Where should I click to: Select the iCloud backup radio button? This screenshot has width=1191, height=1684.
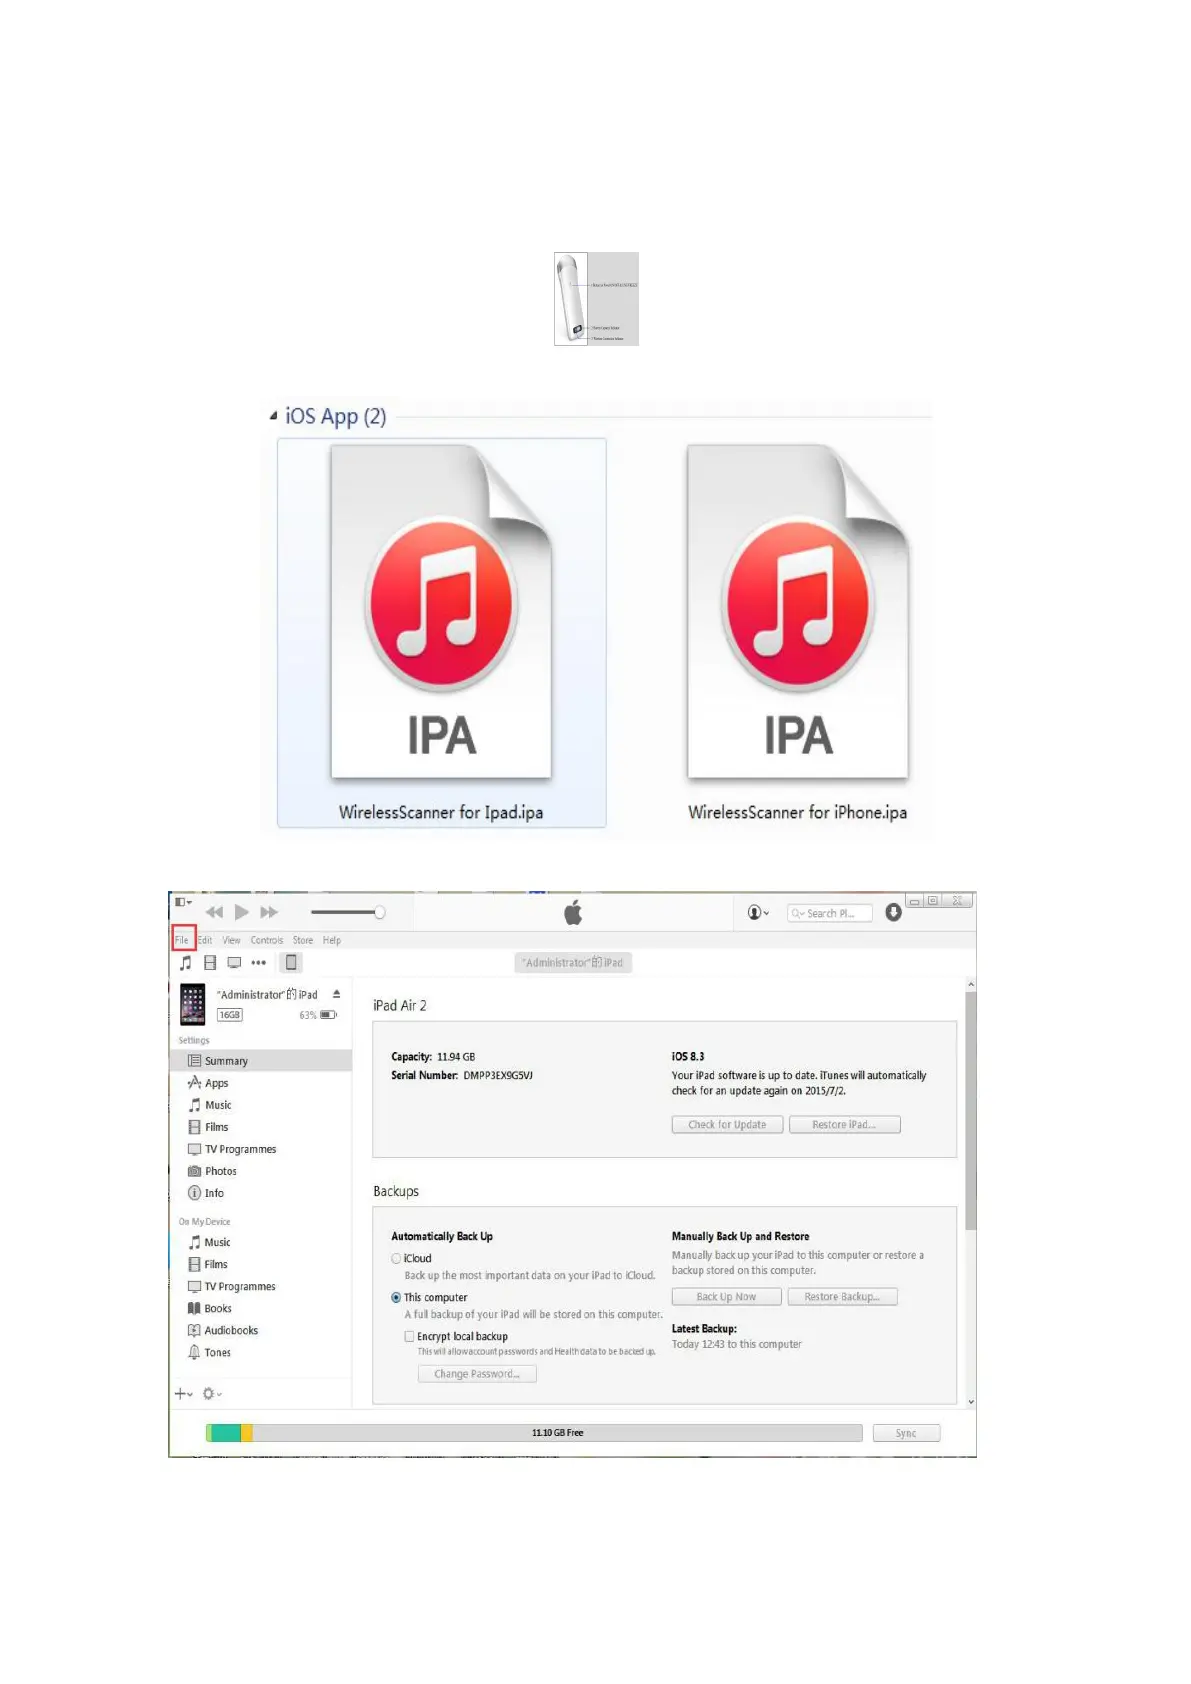(396, 1259)
